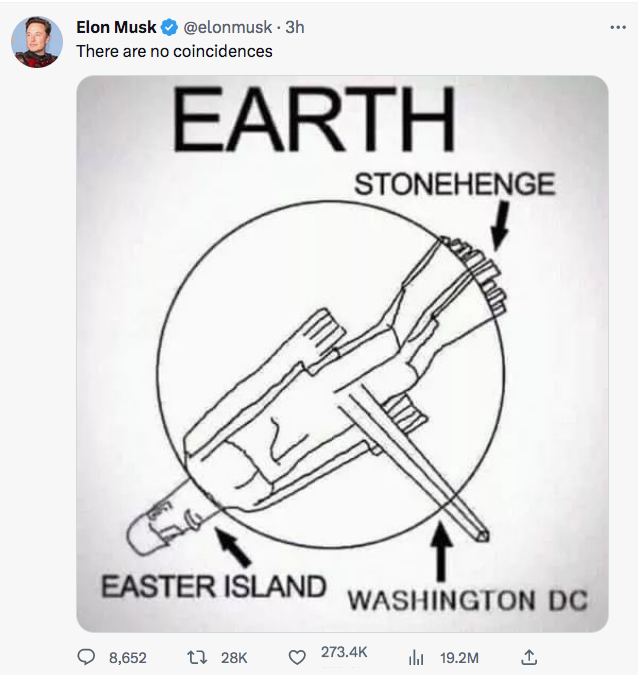Image resolution: width=638 pixels, height=675 pixels.
Task: Click the STONEHENGE label in the image
Action: (454, 184)
